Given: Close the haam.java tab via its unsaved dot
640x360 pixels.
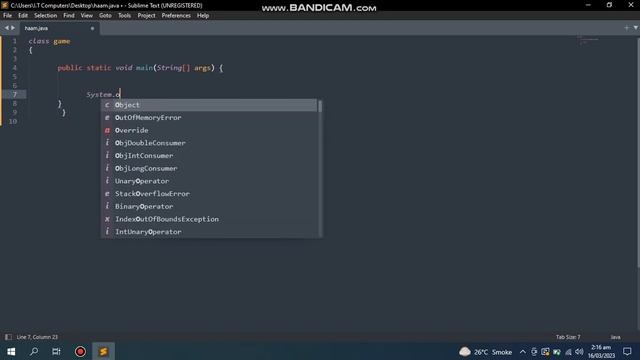Looking at the screenshot, I should [92, 29].
